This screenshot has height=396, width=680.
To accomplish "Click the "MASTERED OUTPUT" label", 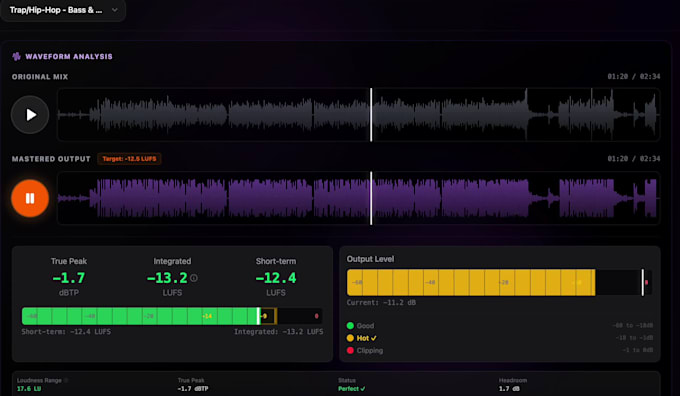I will [x=51, y=159].
